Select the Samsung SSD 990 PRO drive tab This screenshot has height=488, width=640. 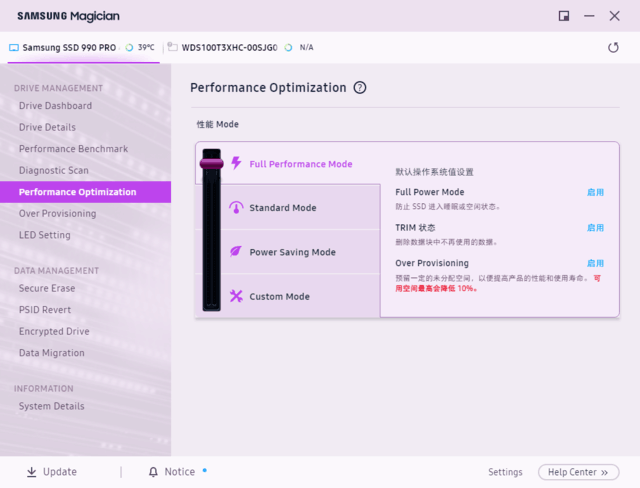[x=70, y=47]
